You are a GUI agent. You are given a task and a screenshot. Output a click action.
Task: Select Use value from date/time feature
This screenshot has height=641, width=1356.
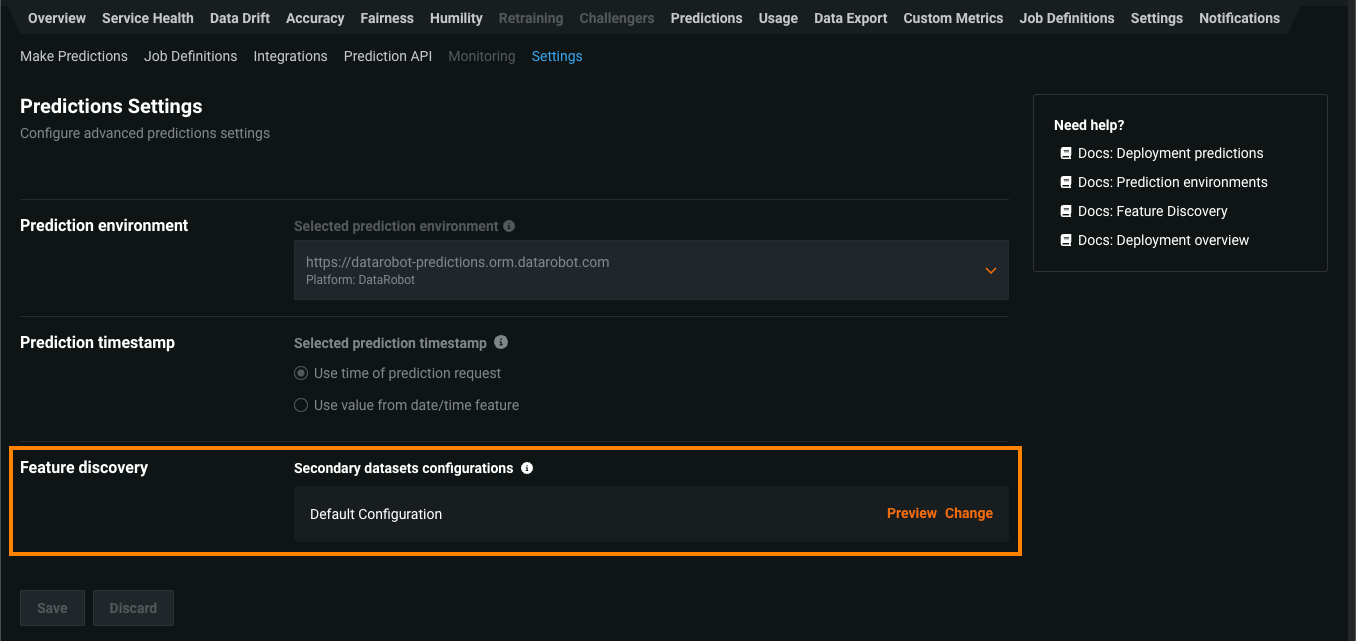click(x=301, y=405)
